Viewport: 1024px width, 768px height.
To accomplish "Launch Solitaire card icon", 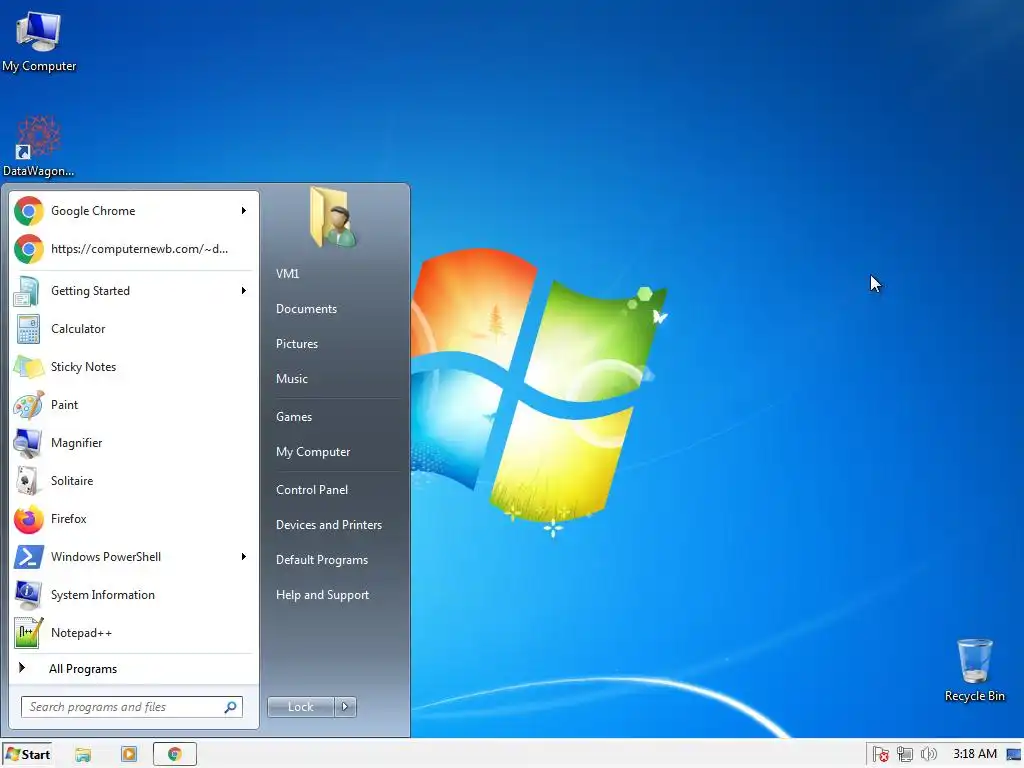I will 27,481.
